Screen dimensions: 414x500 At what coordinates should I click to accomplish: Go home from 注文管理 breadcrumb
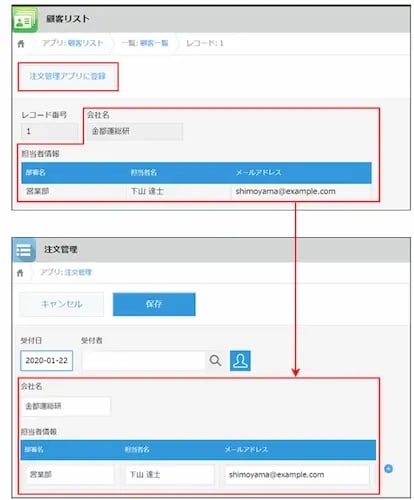tap(20, 273)
